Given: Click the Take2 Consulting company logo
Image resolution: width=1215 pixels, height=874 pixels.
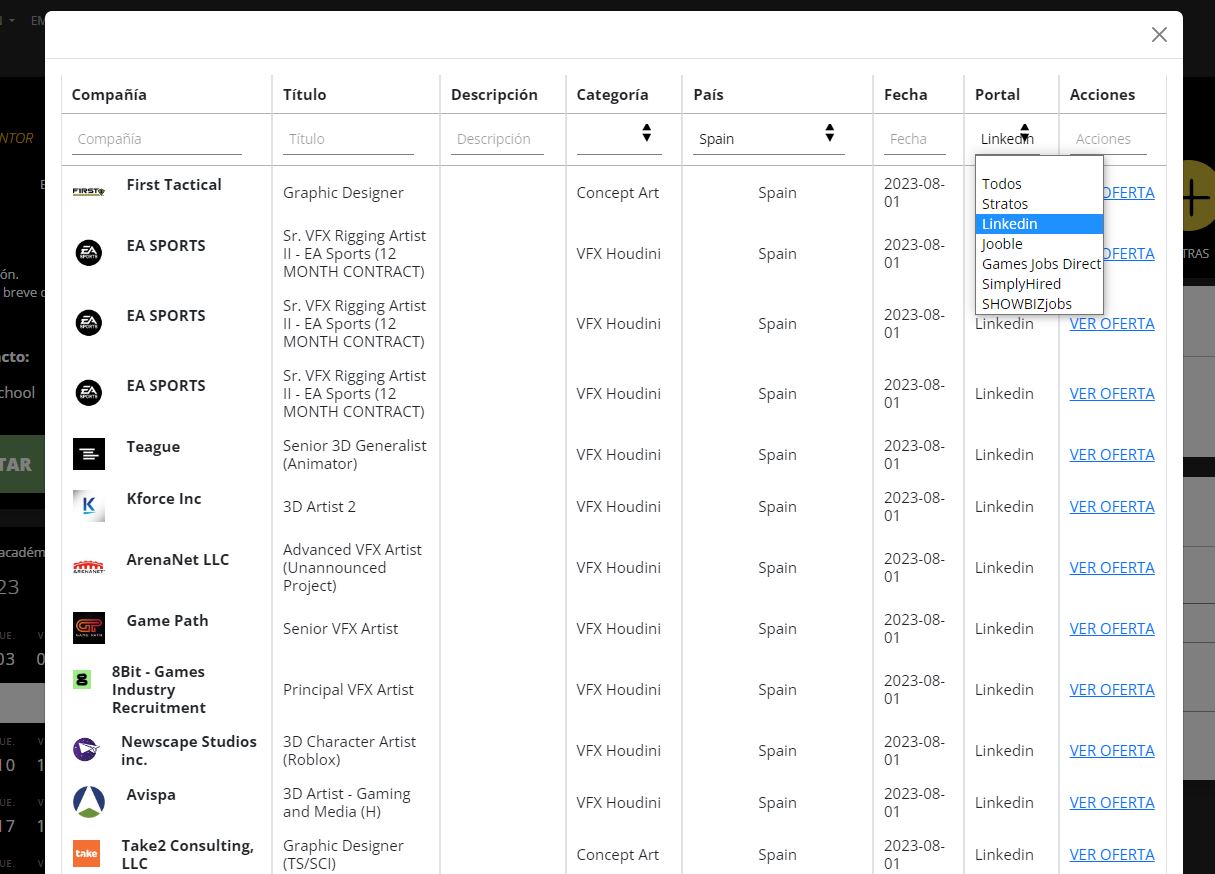Looking at the screenshot, I should pos(87,854).
